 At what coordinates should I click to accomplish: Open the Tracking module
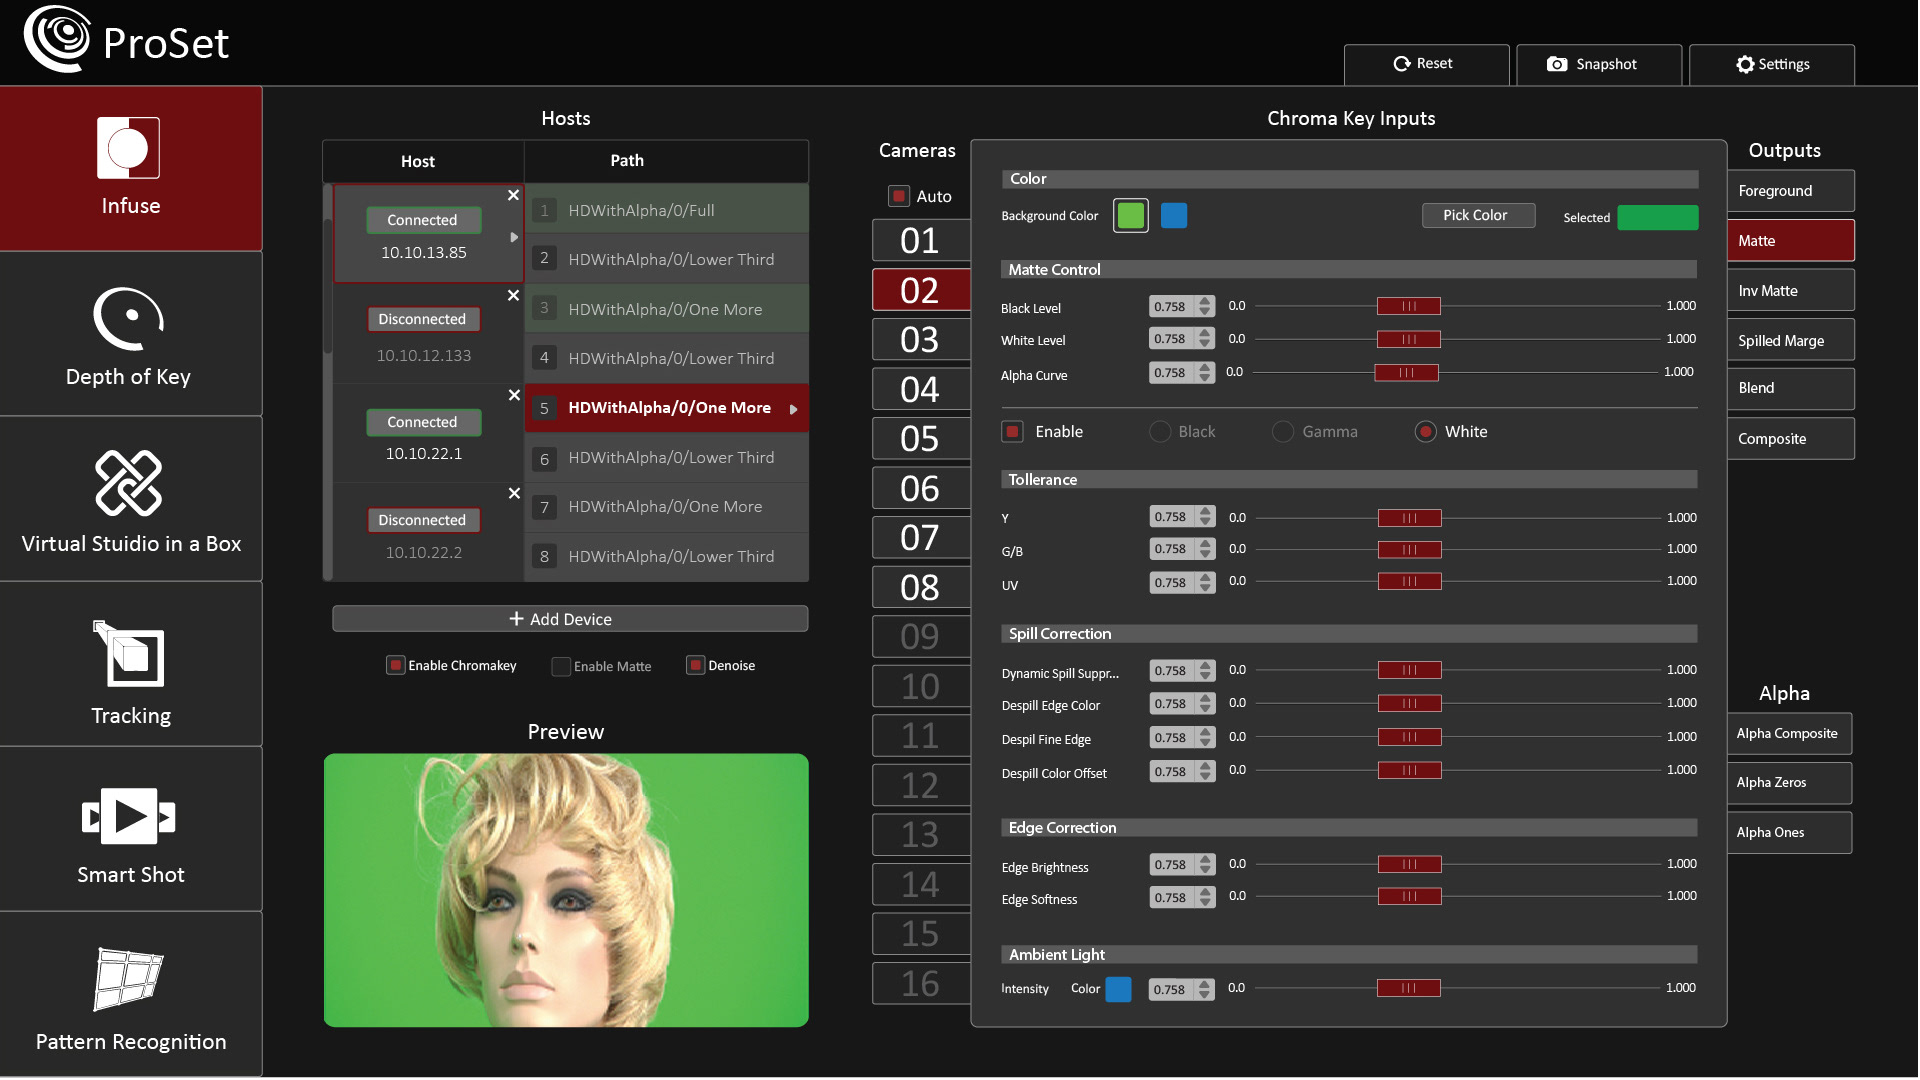pos(130,665)
